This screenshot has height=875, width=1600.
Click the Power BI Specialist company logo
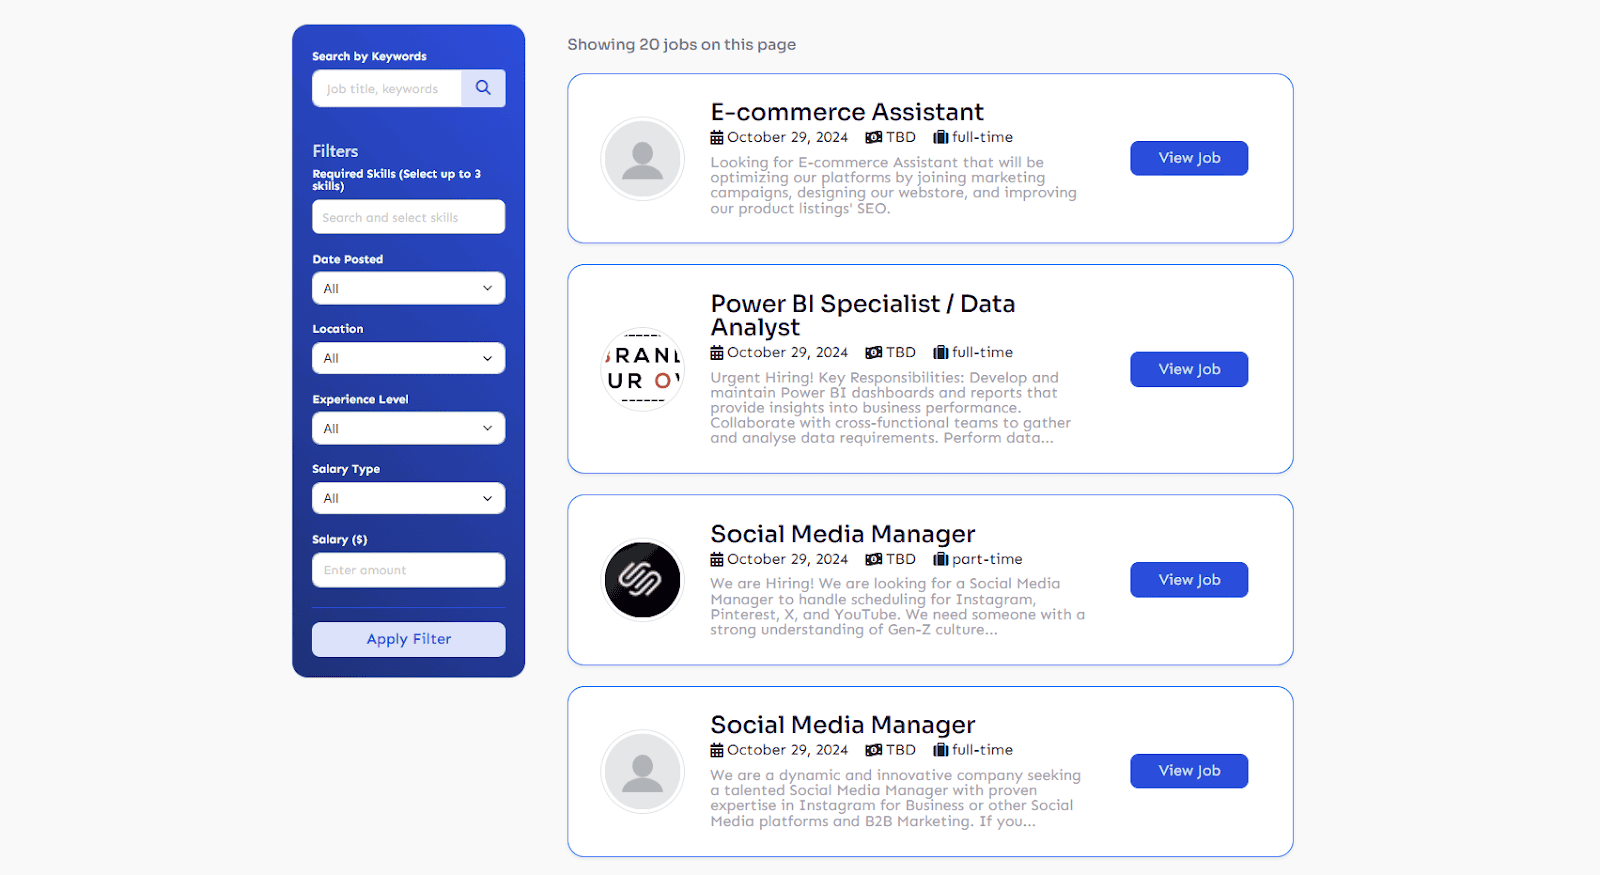[642, 369]
